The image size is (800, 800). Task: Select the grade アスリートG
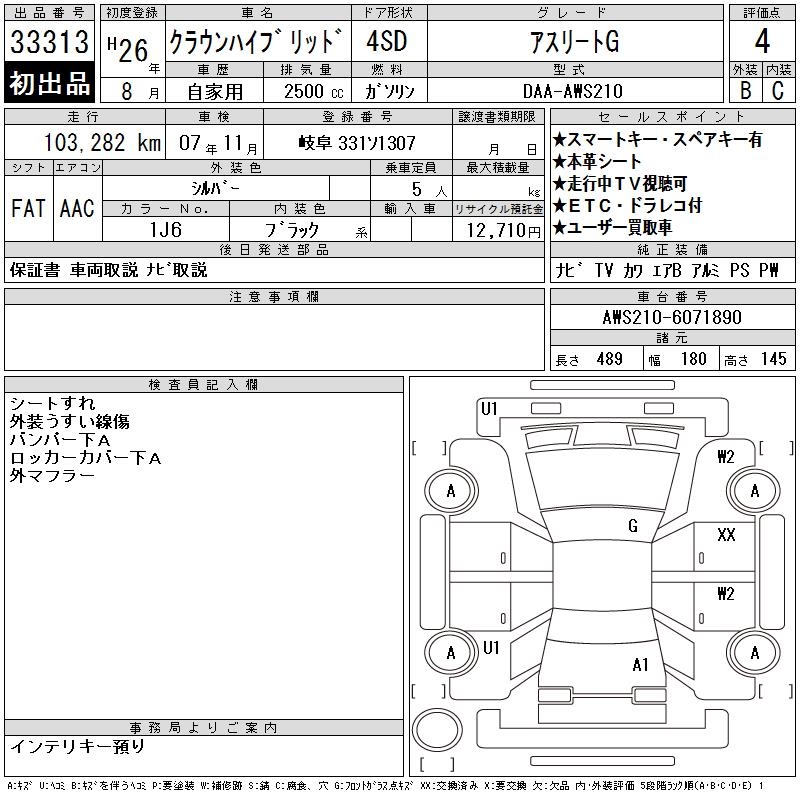[574, 41]
